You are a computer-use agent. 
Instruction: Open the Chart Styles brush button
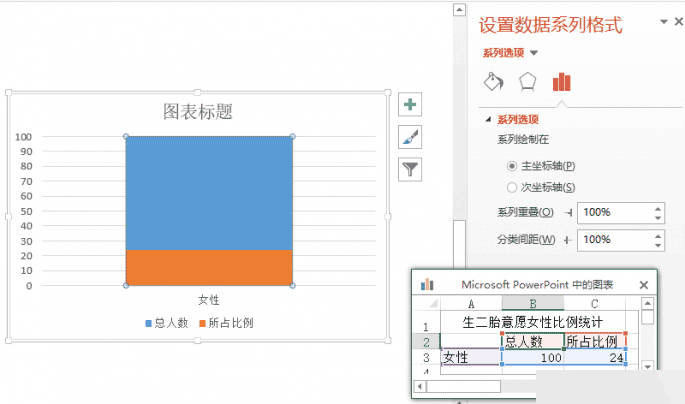point(410,137)
